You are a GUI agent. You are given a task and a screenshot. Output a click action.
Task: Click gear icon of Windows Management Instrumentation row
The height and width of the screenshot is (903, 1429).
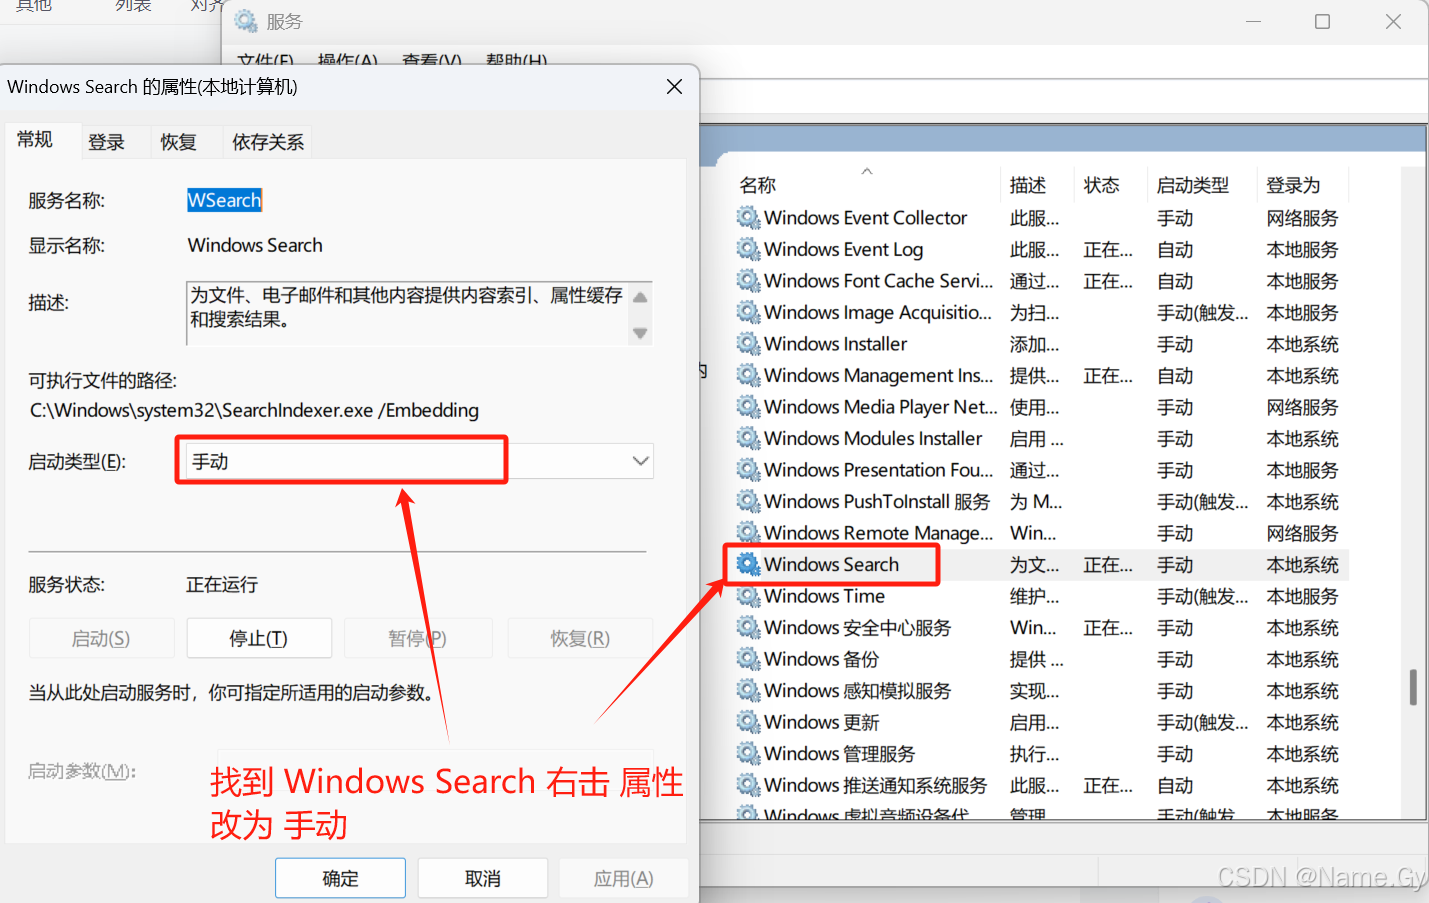tap(748, 375)
